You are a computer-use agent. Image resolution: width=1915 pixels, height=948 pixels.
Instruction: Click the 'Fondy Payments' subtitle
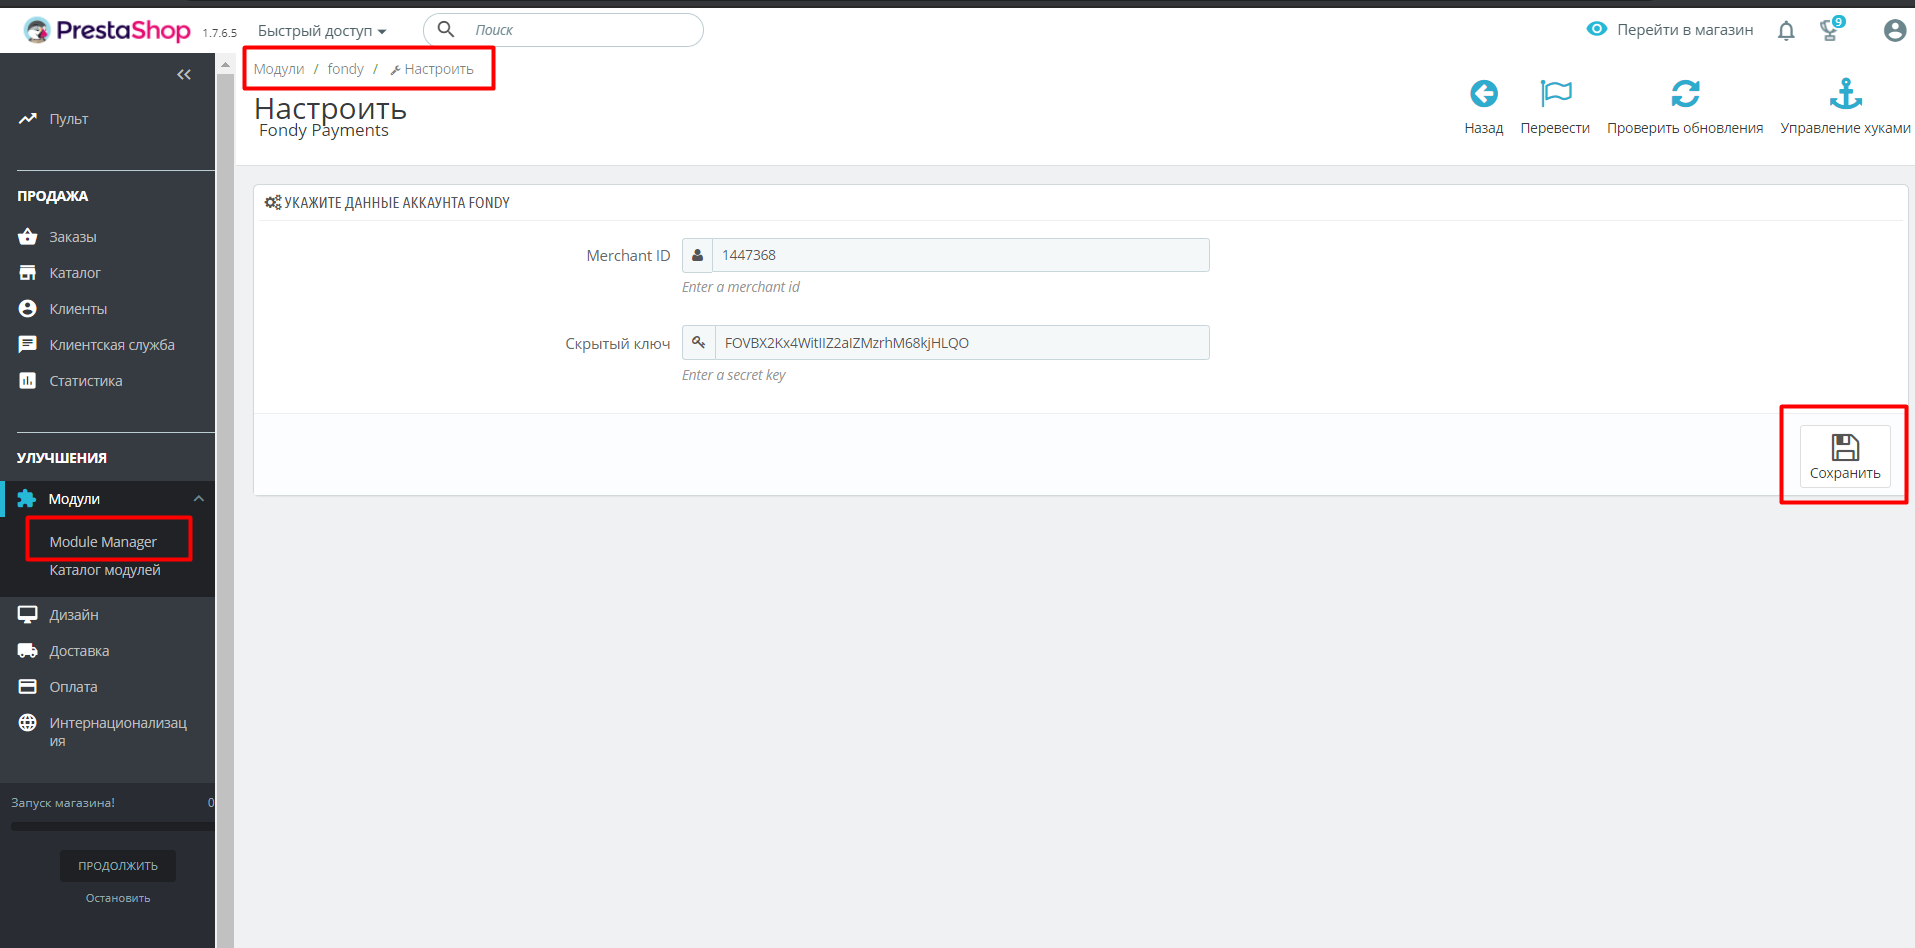(324, 130)
